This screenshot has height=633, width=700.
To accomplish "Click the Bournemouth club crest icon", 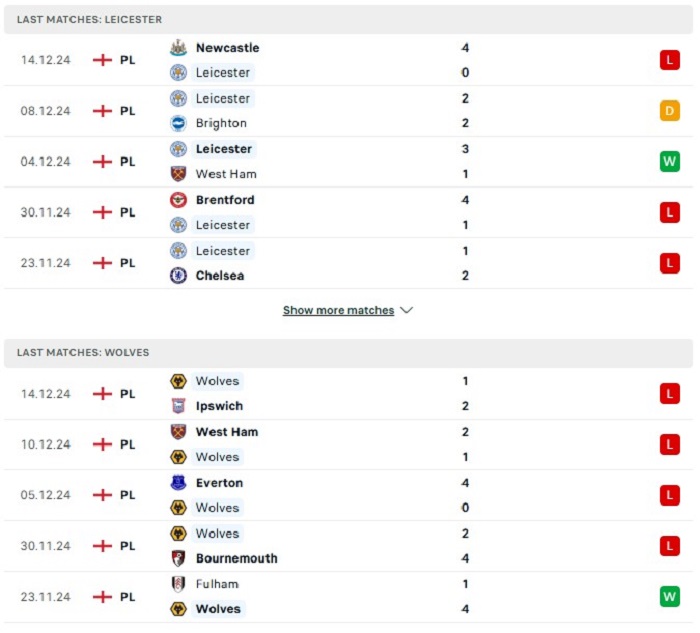I will (178, 558).
